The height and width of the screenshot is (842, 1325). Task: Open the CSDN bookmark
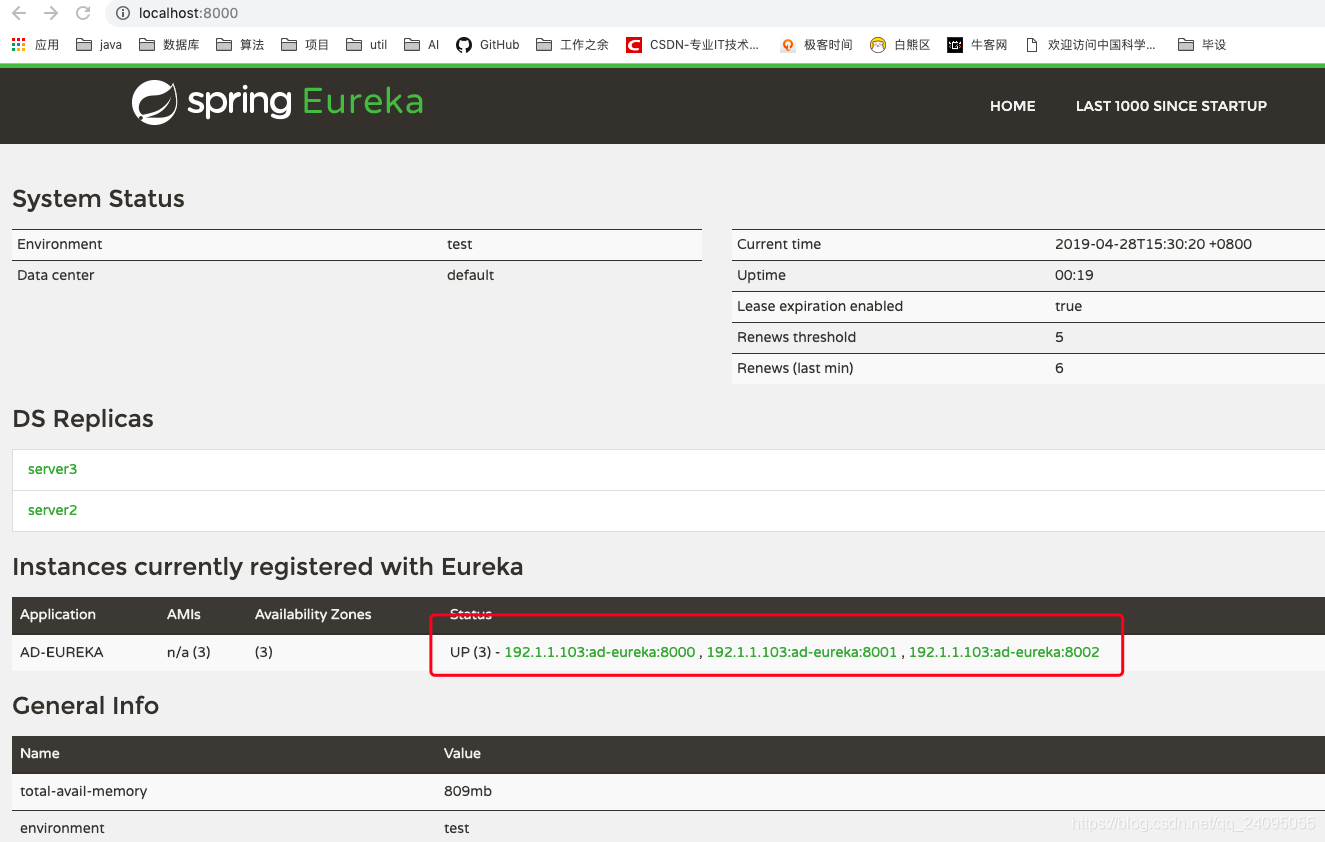coord(692,45)
